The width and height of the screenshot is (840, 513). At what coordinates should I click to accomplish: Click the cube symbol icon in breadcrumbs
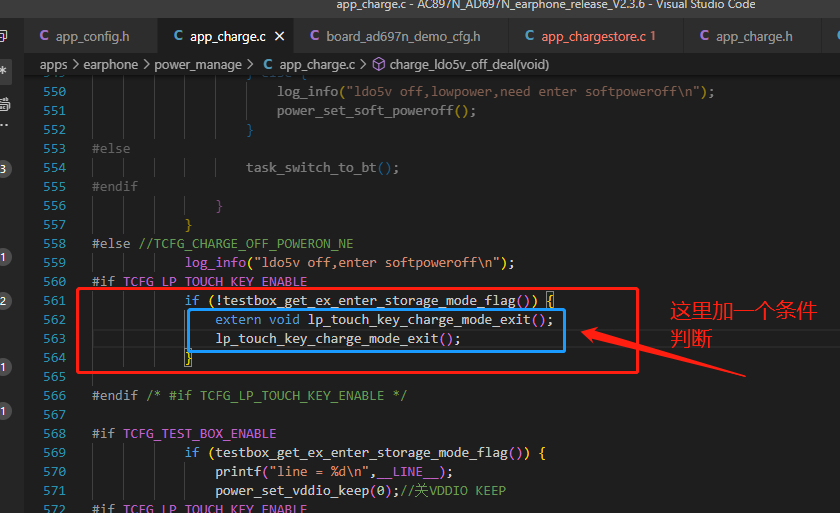point(379,64)
